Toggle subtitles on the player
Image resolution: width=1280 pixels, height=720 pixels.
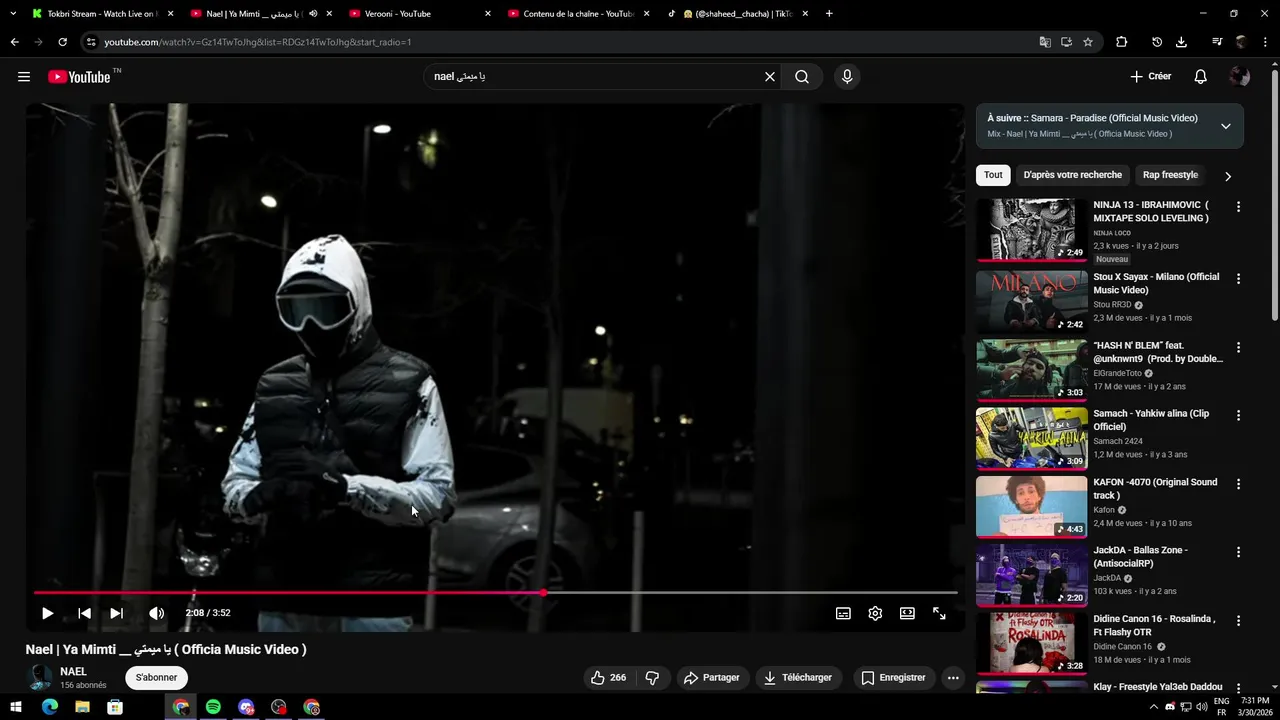(843, 614)
